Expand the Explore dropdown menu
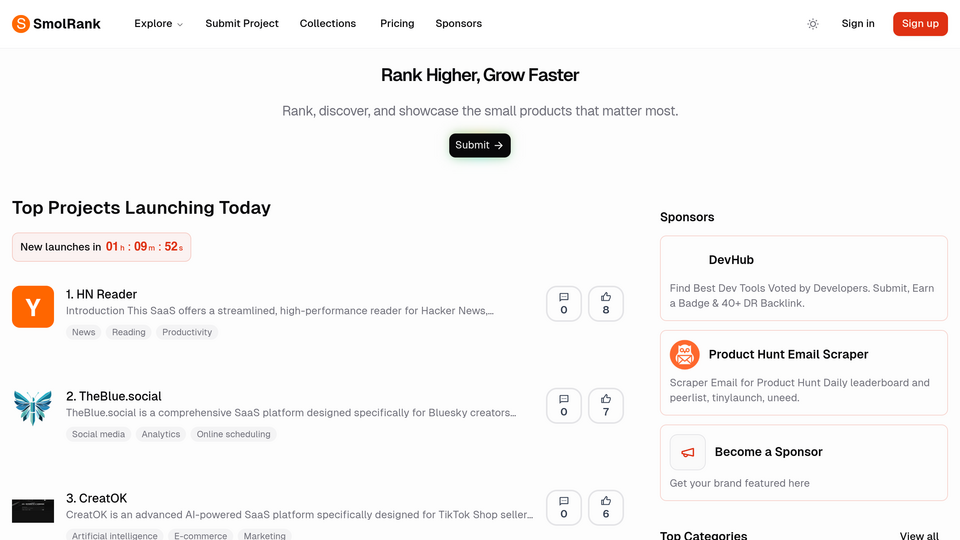This screenshot has height=540, width=960. 158,24
